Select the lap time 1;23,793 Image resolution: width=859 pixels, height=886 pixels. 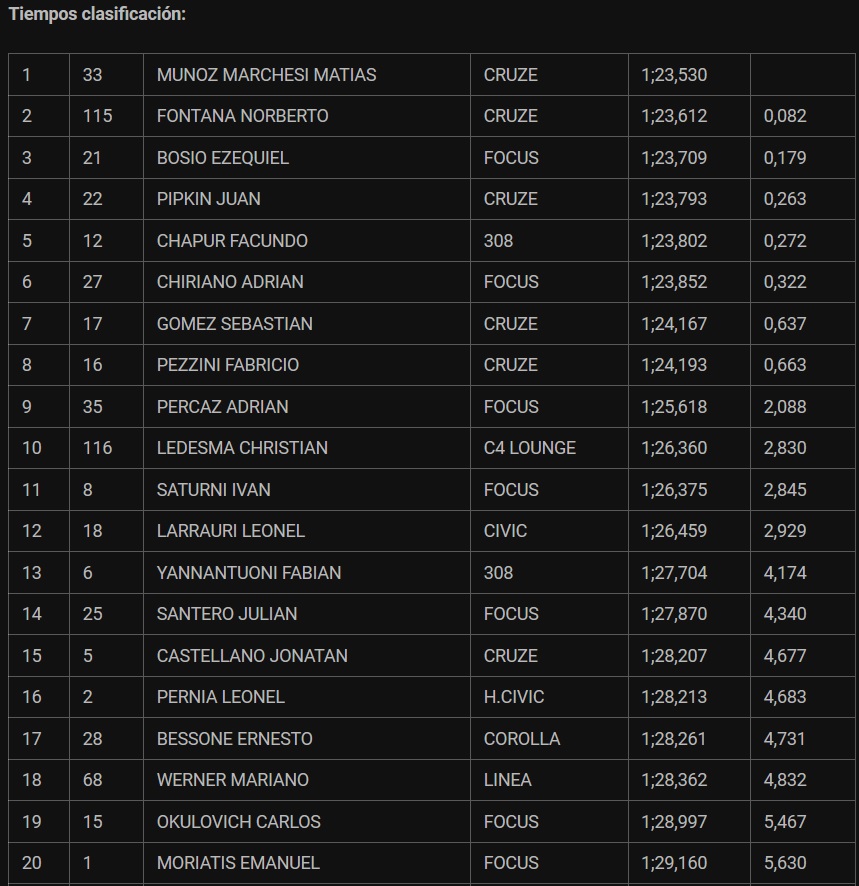(x=674, y=199)
